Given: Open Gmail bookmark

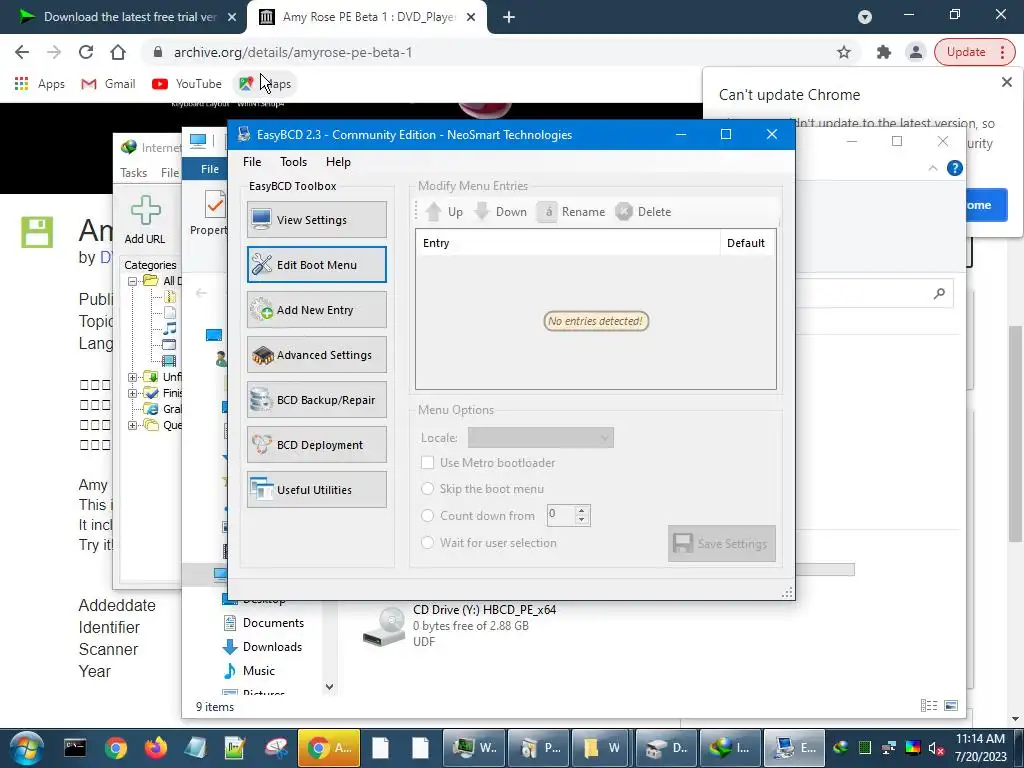Looking at the screenshot, I should (x=108, y=84).
